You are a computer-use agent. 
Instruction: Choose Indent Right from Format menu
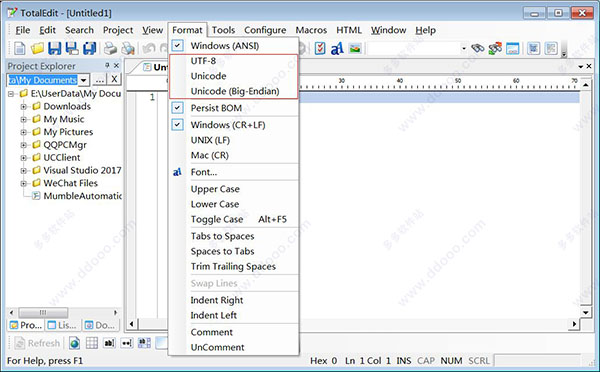(x=233, y=300)
